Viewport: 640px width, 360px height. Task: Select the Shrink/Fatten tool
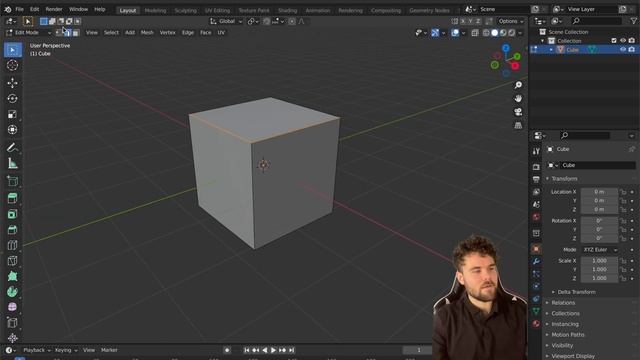pos(13,338)
